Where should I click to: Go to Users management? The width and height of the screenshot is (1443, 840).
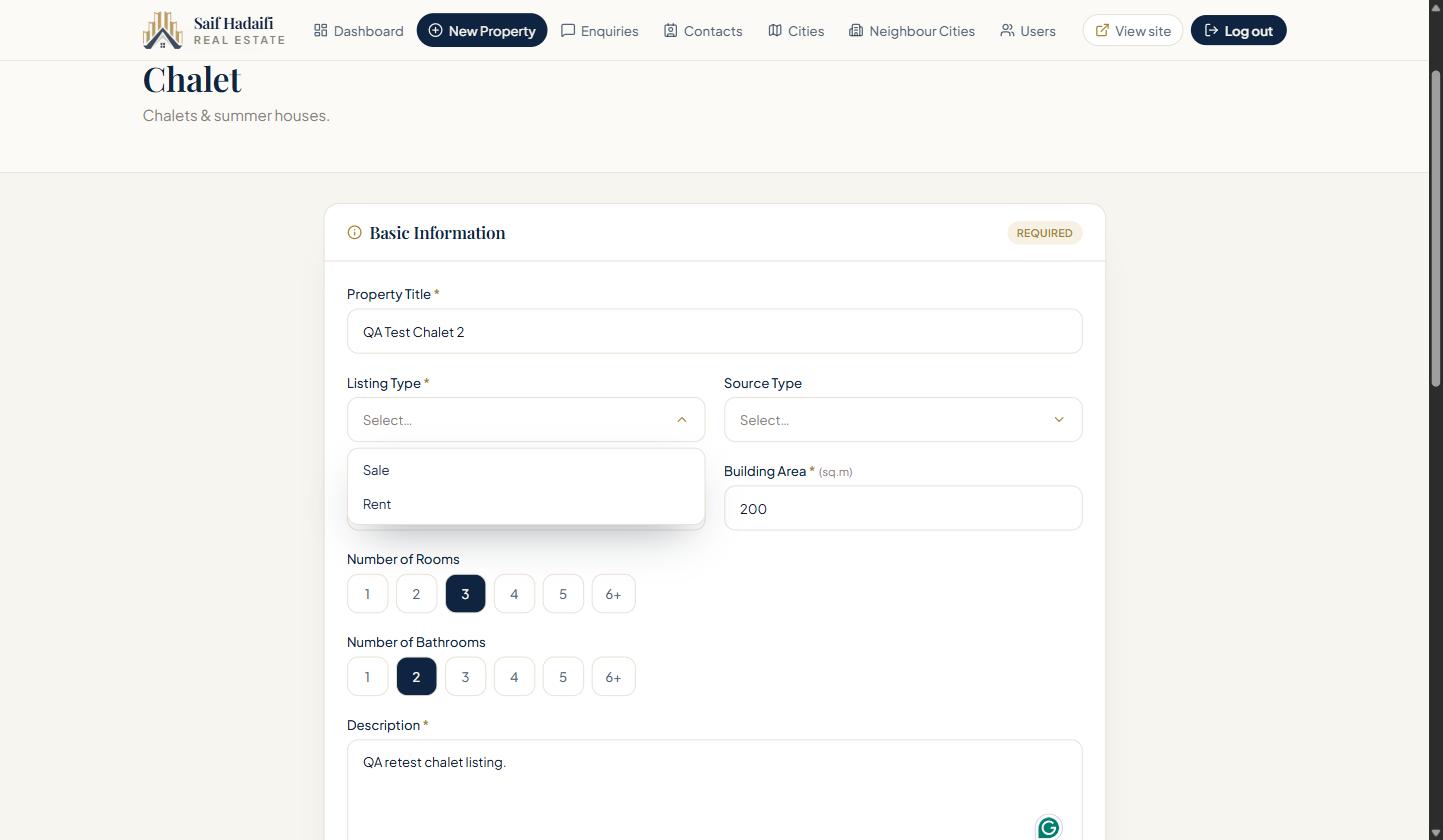(1028, 30)
